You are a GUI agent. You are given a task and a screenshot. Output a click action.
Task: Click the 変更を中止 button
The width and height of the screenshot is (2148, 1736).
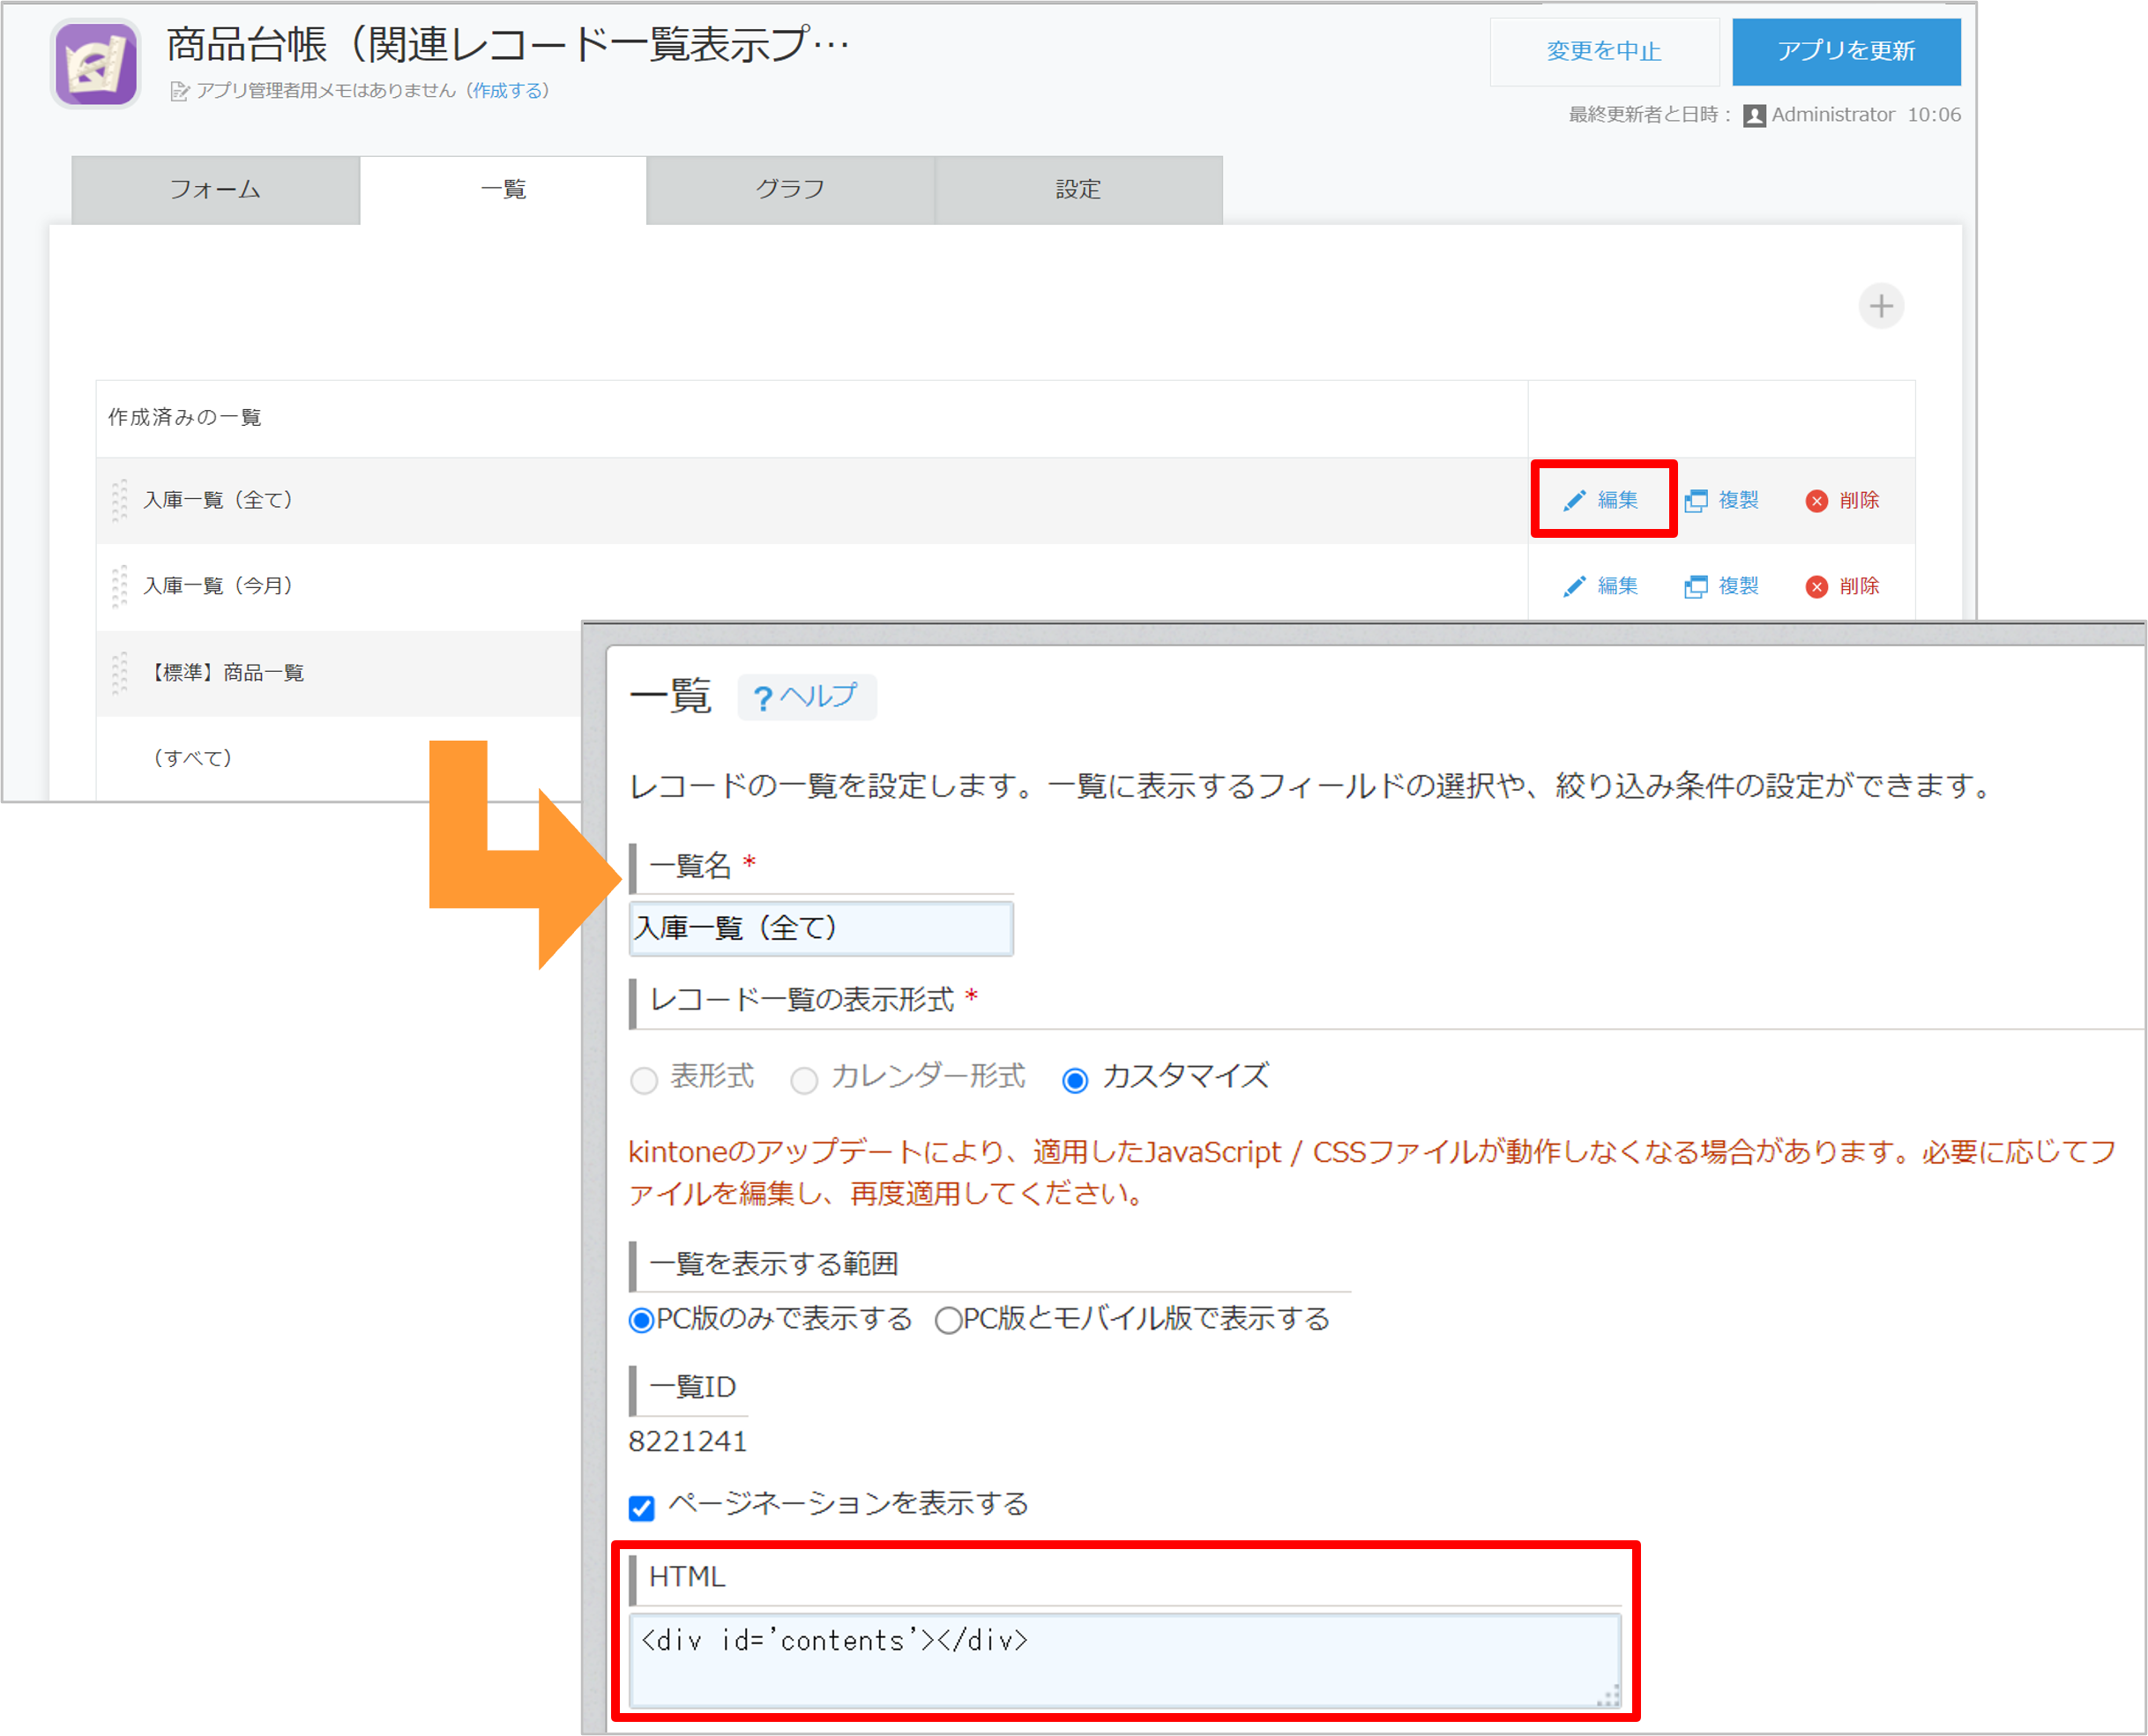click(x=1604, y=52)
